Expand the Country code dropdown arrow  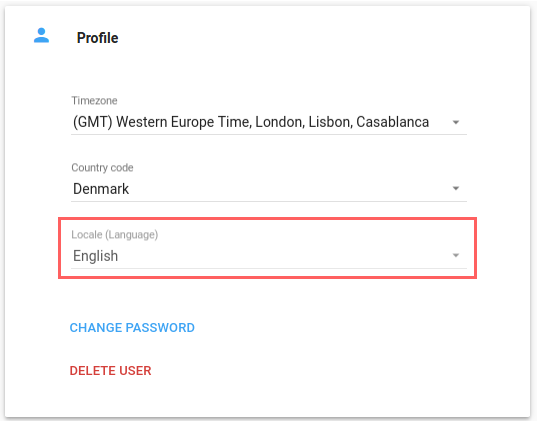click(455, 188)
